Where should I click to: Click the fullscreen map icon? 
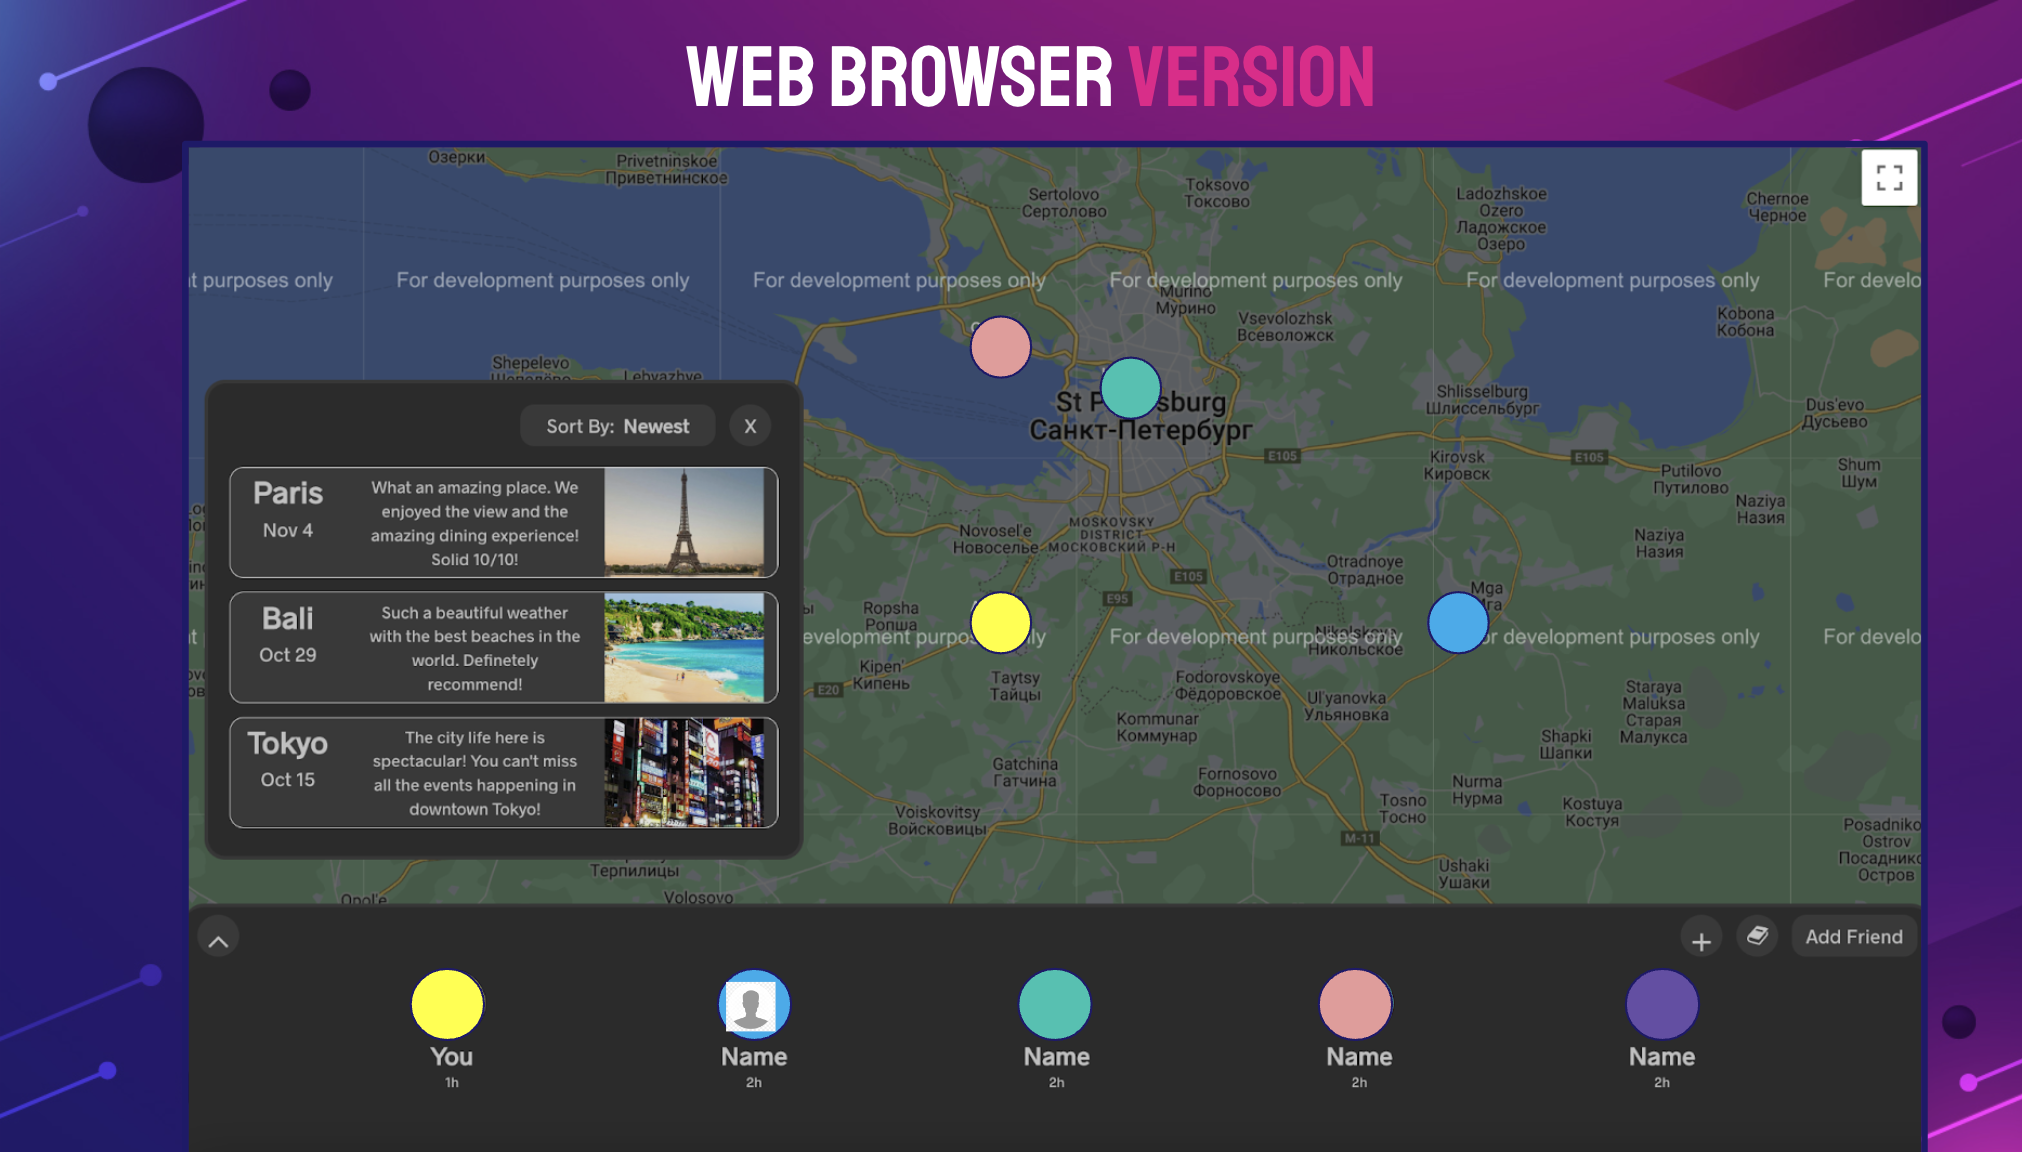pyautogui.click(x=1888, y=178)
